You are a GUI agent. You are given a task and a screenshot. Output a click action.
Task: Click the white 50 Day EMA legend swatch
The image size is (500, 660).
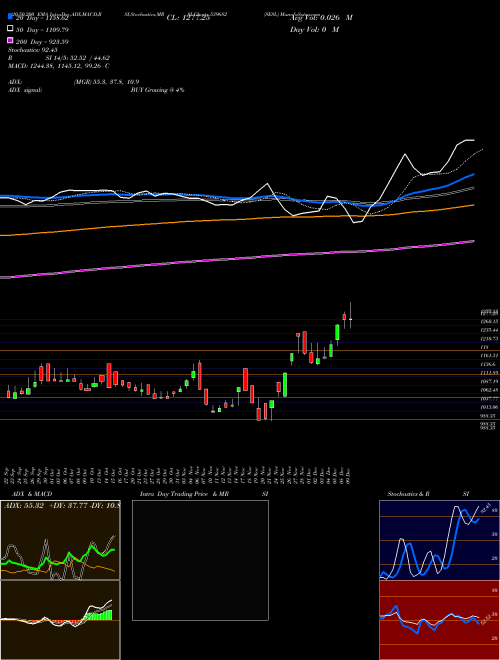pyautogui.click(x=11, y=29)
